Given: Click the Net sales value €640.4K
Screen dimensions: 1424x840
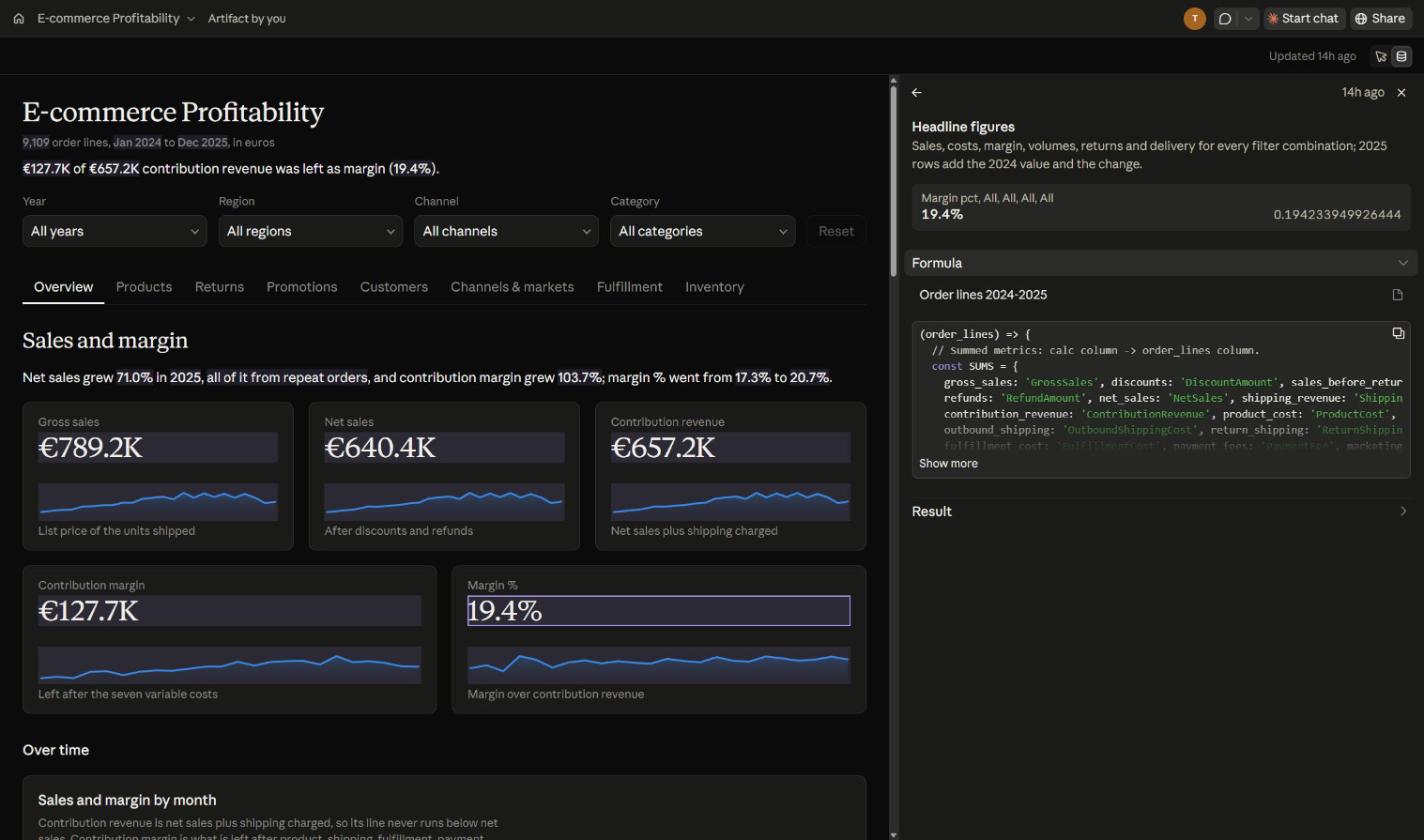Looking at the screenshot, I should (x=444, y=448).
